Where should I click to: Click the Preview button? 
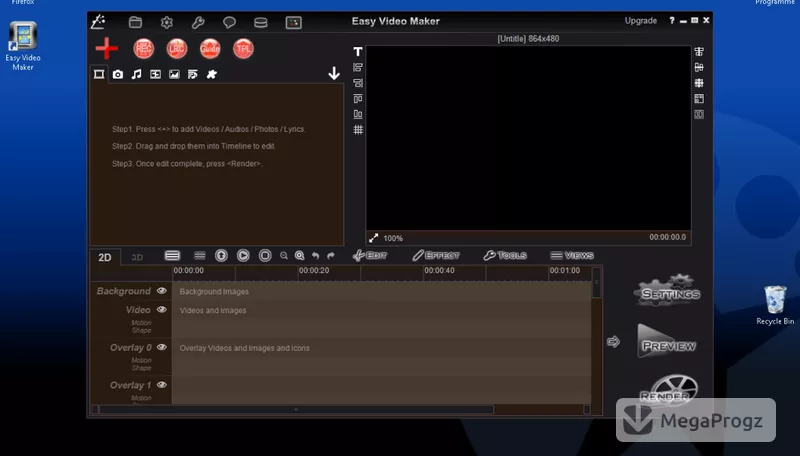pyautogui.click(x=667, y=342)
